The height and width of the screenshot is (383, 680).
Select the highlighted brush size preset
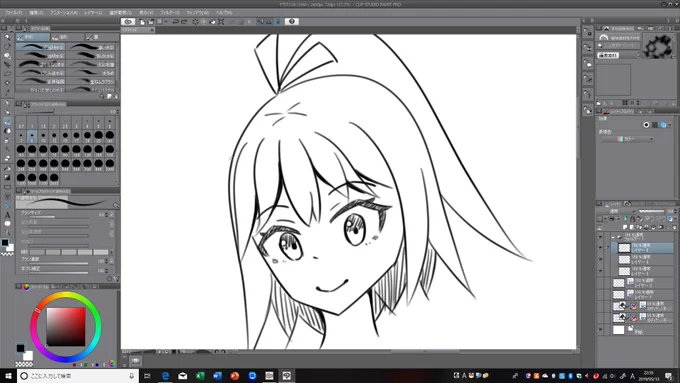[x=32, y=137]
